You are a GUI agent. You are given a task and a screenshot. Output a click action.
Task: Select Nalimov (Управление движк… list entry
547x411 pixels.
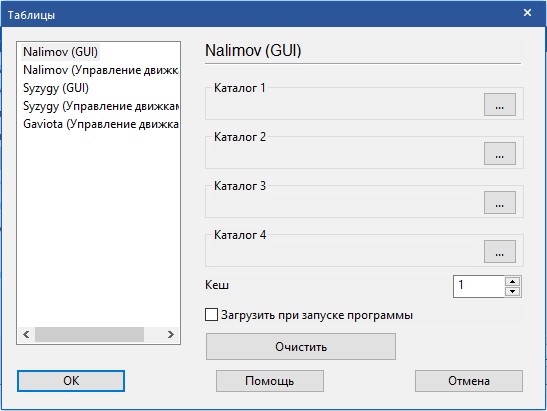tap(100, 70)
